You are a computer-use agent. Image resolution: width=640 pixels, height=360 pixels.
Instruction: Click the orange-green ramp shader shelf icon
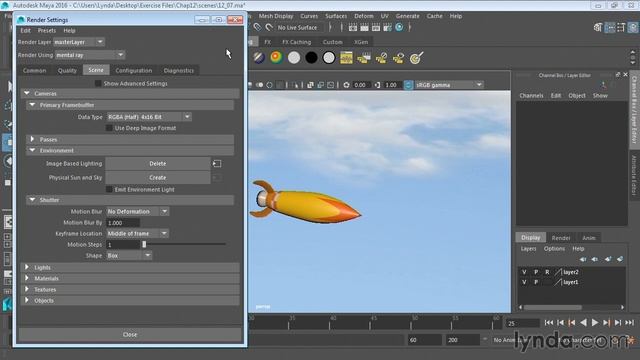point(276,58)
